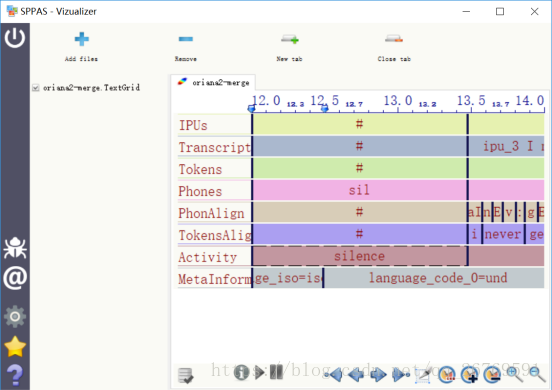Click the information icon in bottom toolbar
The image size is (552, 390).
(x=242, y=373)
